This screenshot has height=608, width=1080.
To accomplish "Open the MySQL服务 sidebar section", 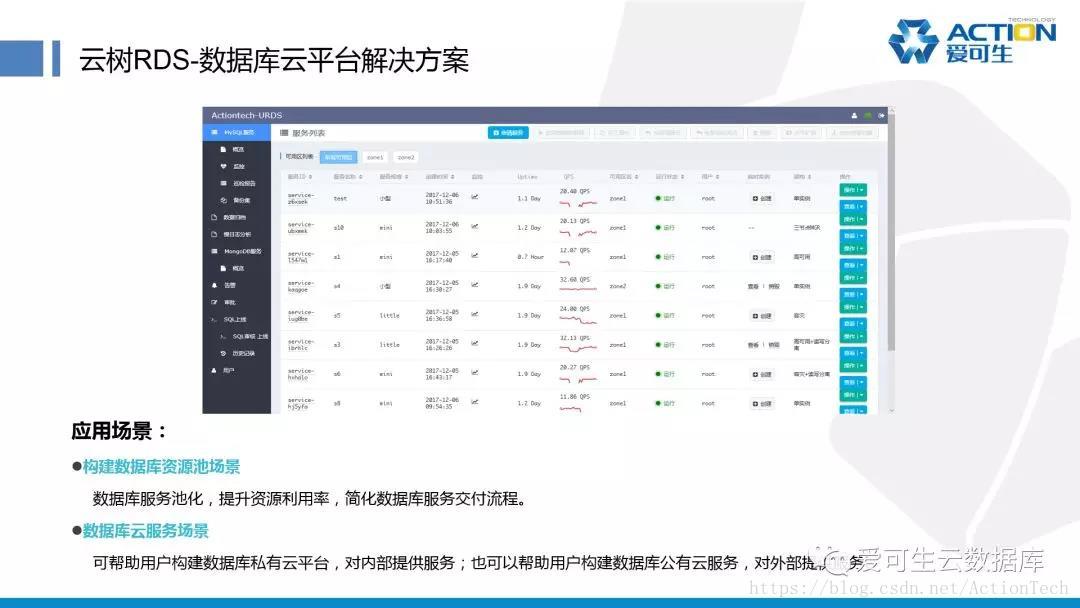I will click(x=236, y=132).
